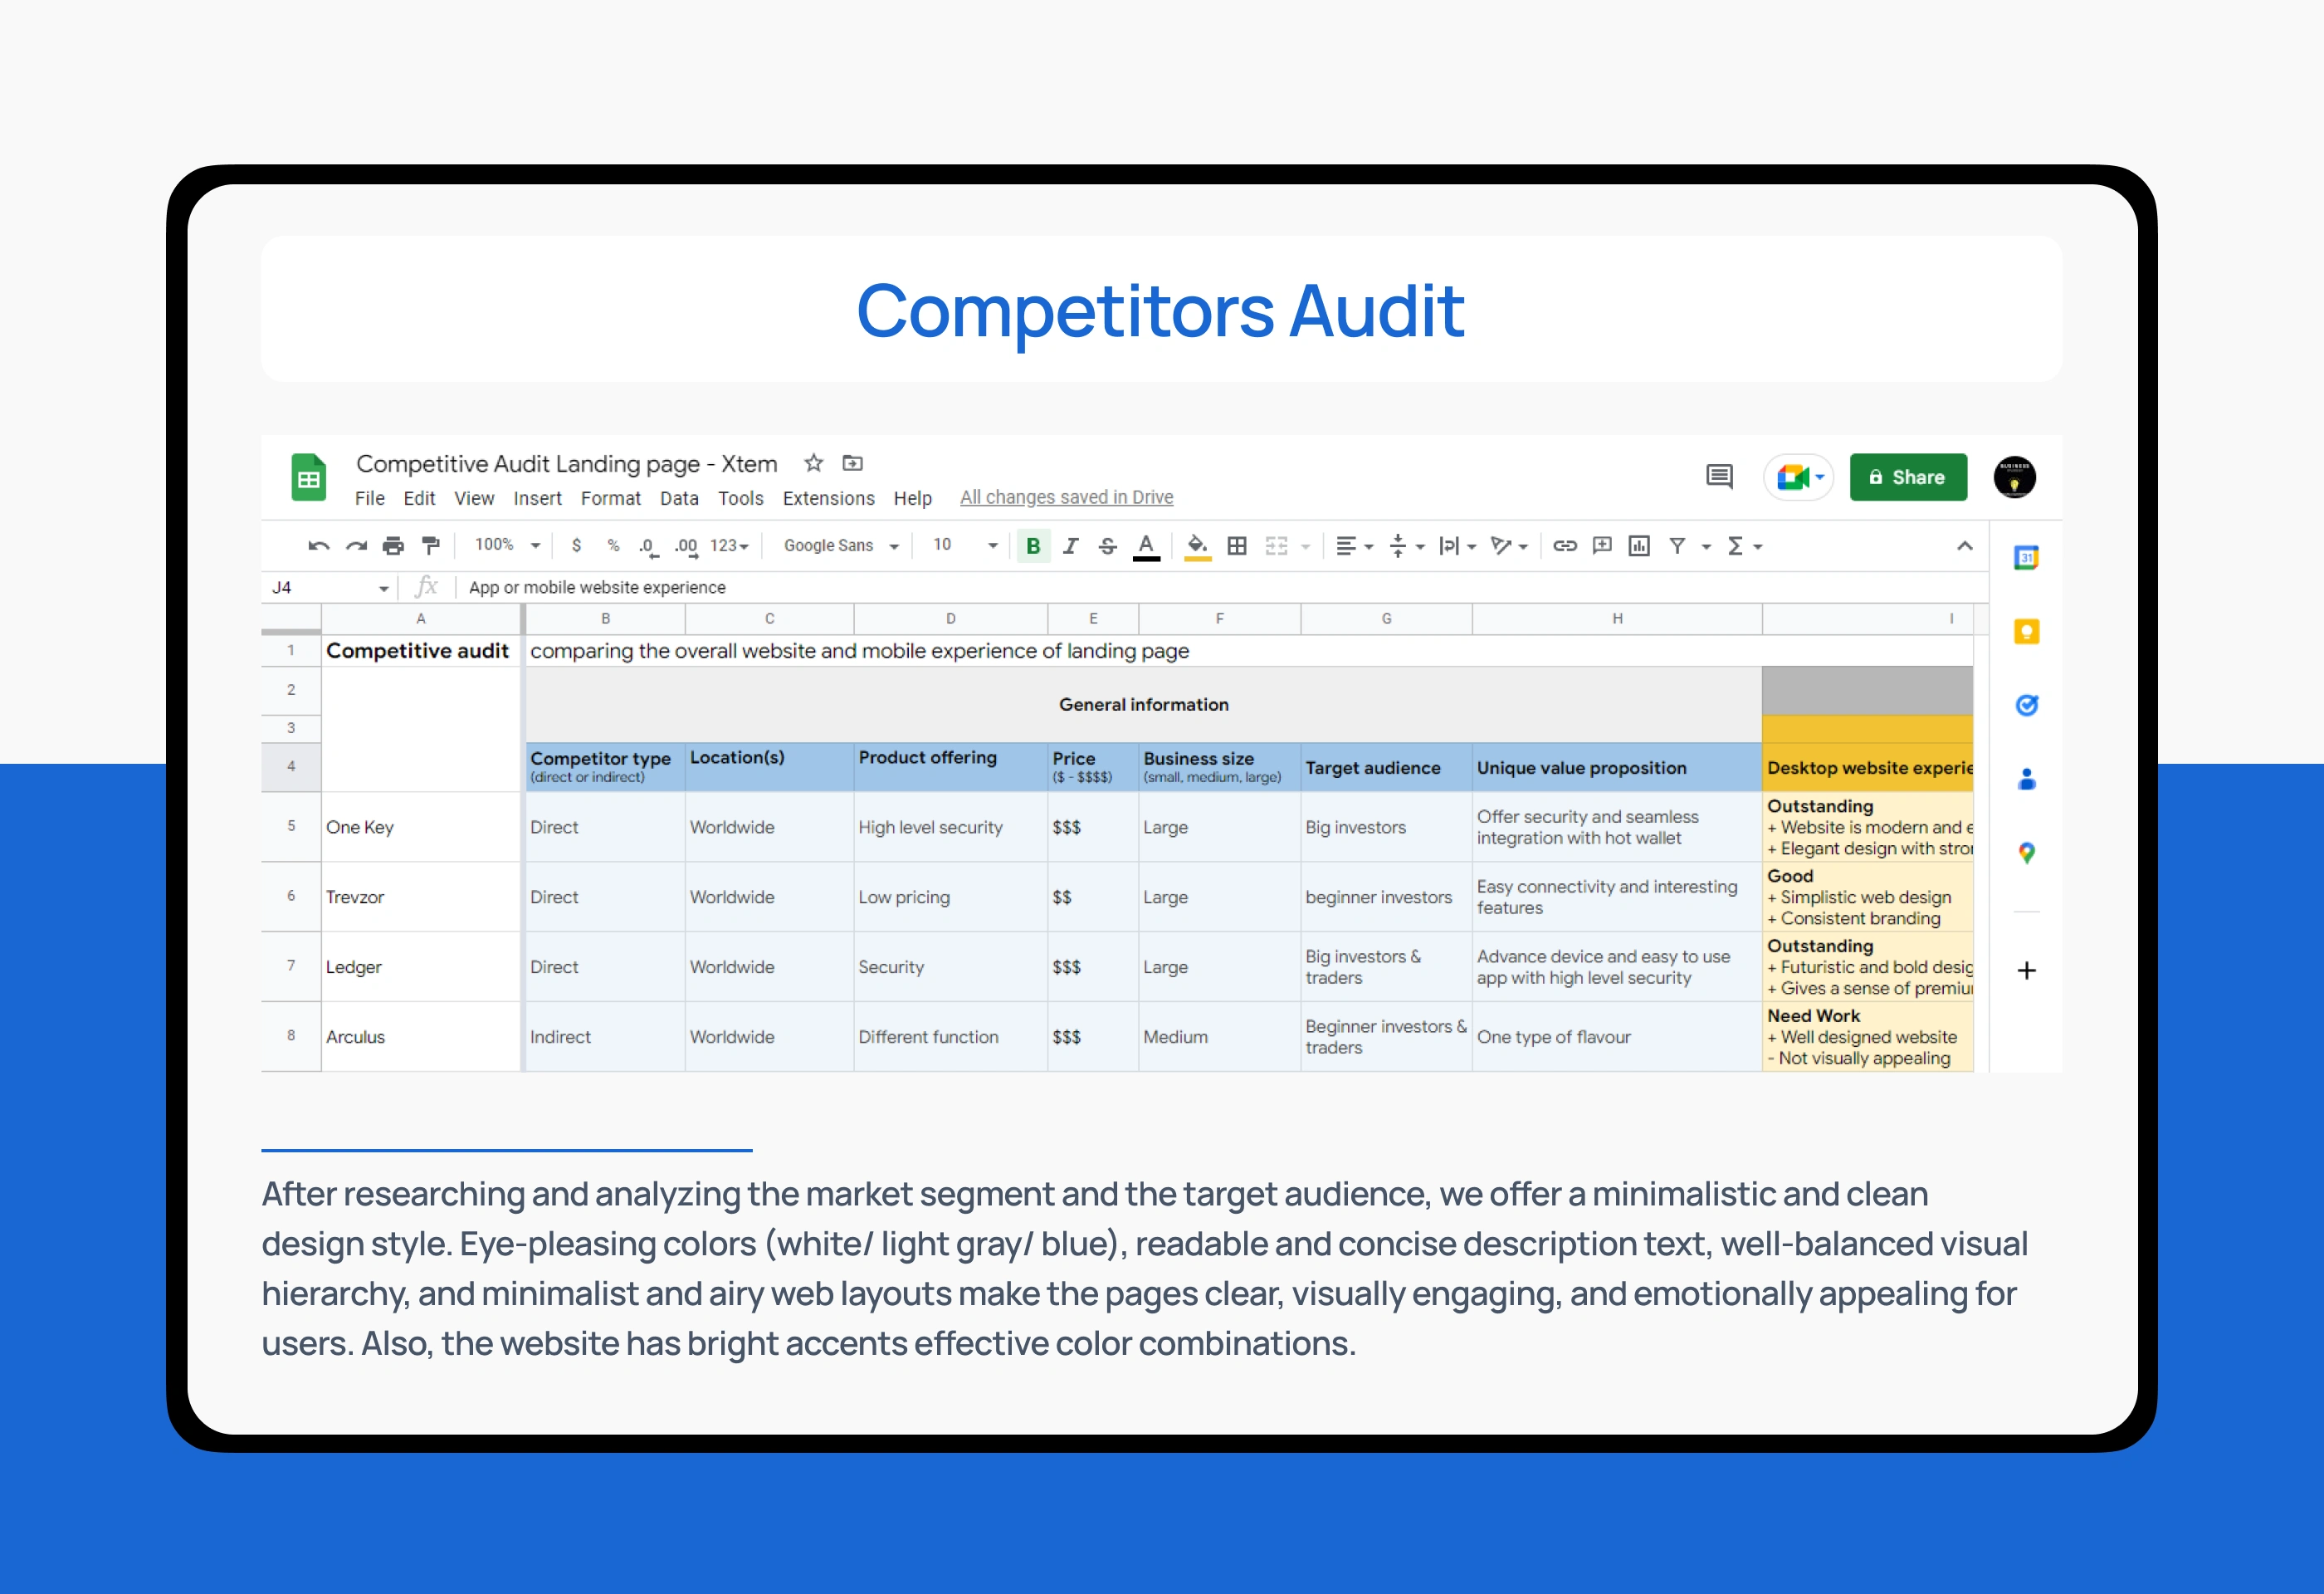This screenshot has height=1594, width=2324.
Task: Select the Paint format tool
Action: coord(431,546)
